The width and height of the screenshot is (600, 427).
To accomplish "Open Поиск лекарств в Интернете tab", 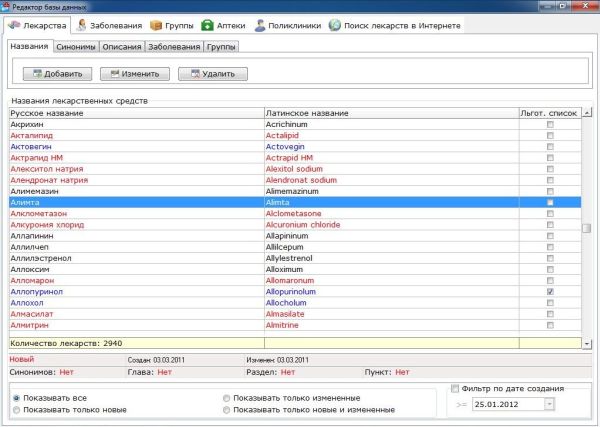I will pyautogui.click(x=395, y=26).
